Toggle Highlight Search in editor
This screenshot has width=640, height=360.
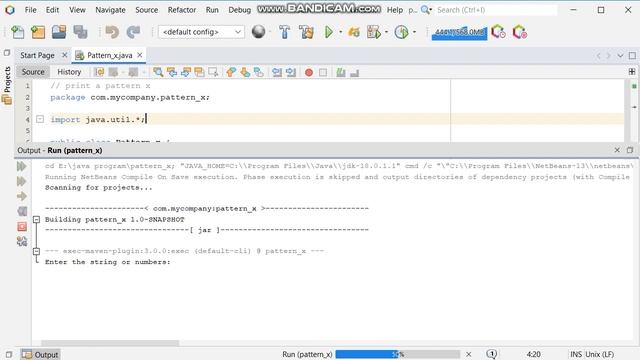199,72
